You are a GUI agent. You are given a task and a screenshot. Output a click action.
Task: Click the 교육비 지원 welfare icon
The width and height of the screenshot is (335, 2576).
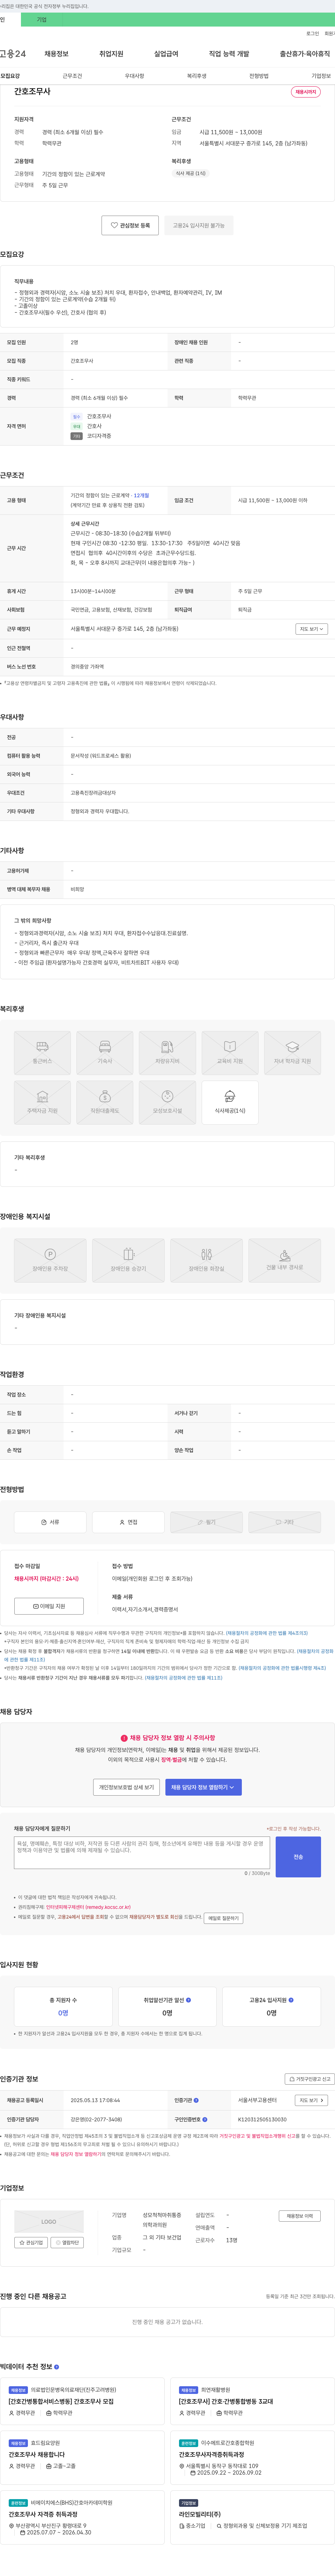230,1053
